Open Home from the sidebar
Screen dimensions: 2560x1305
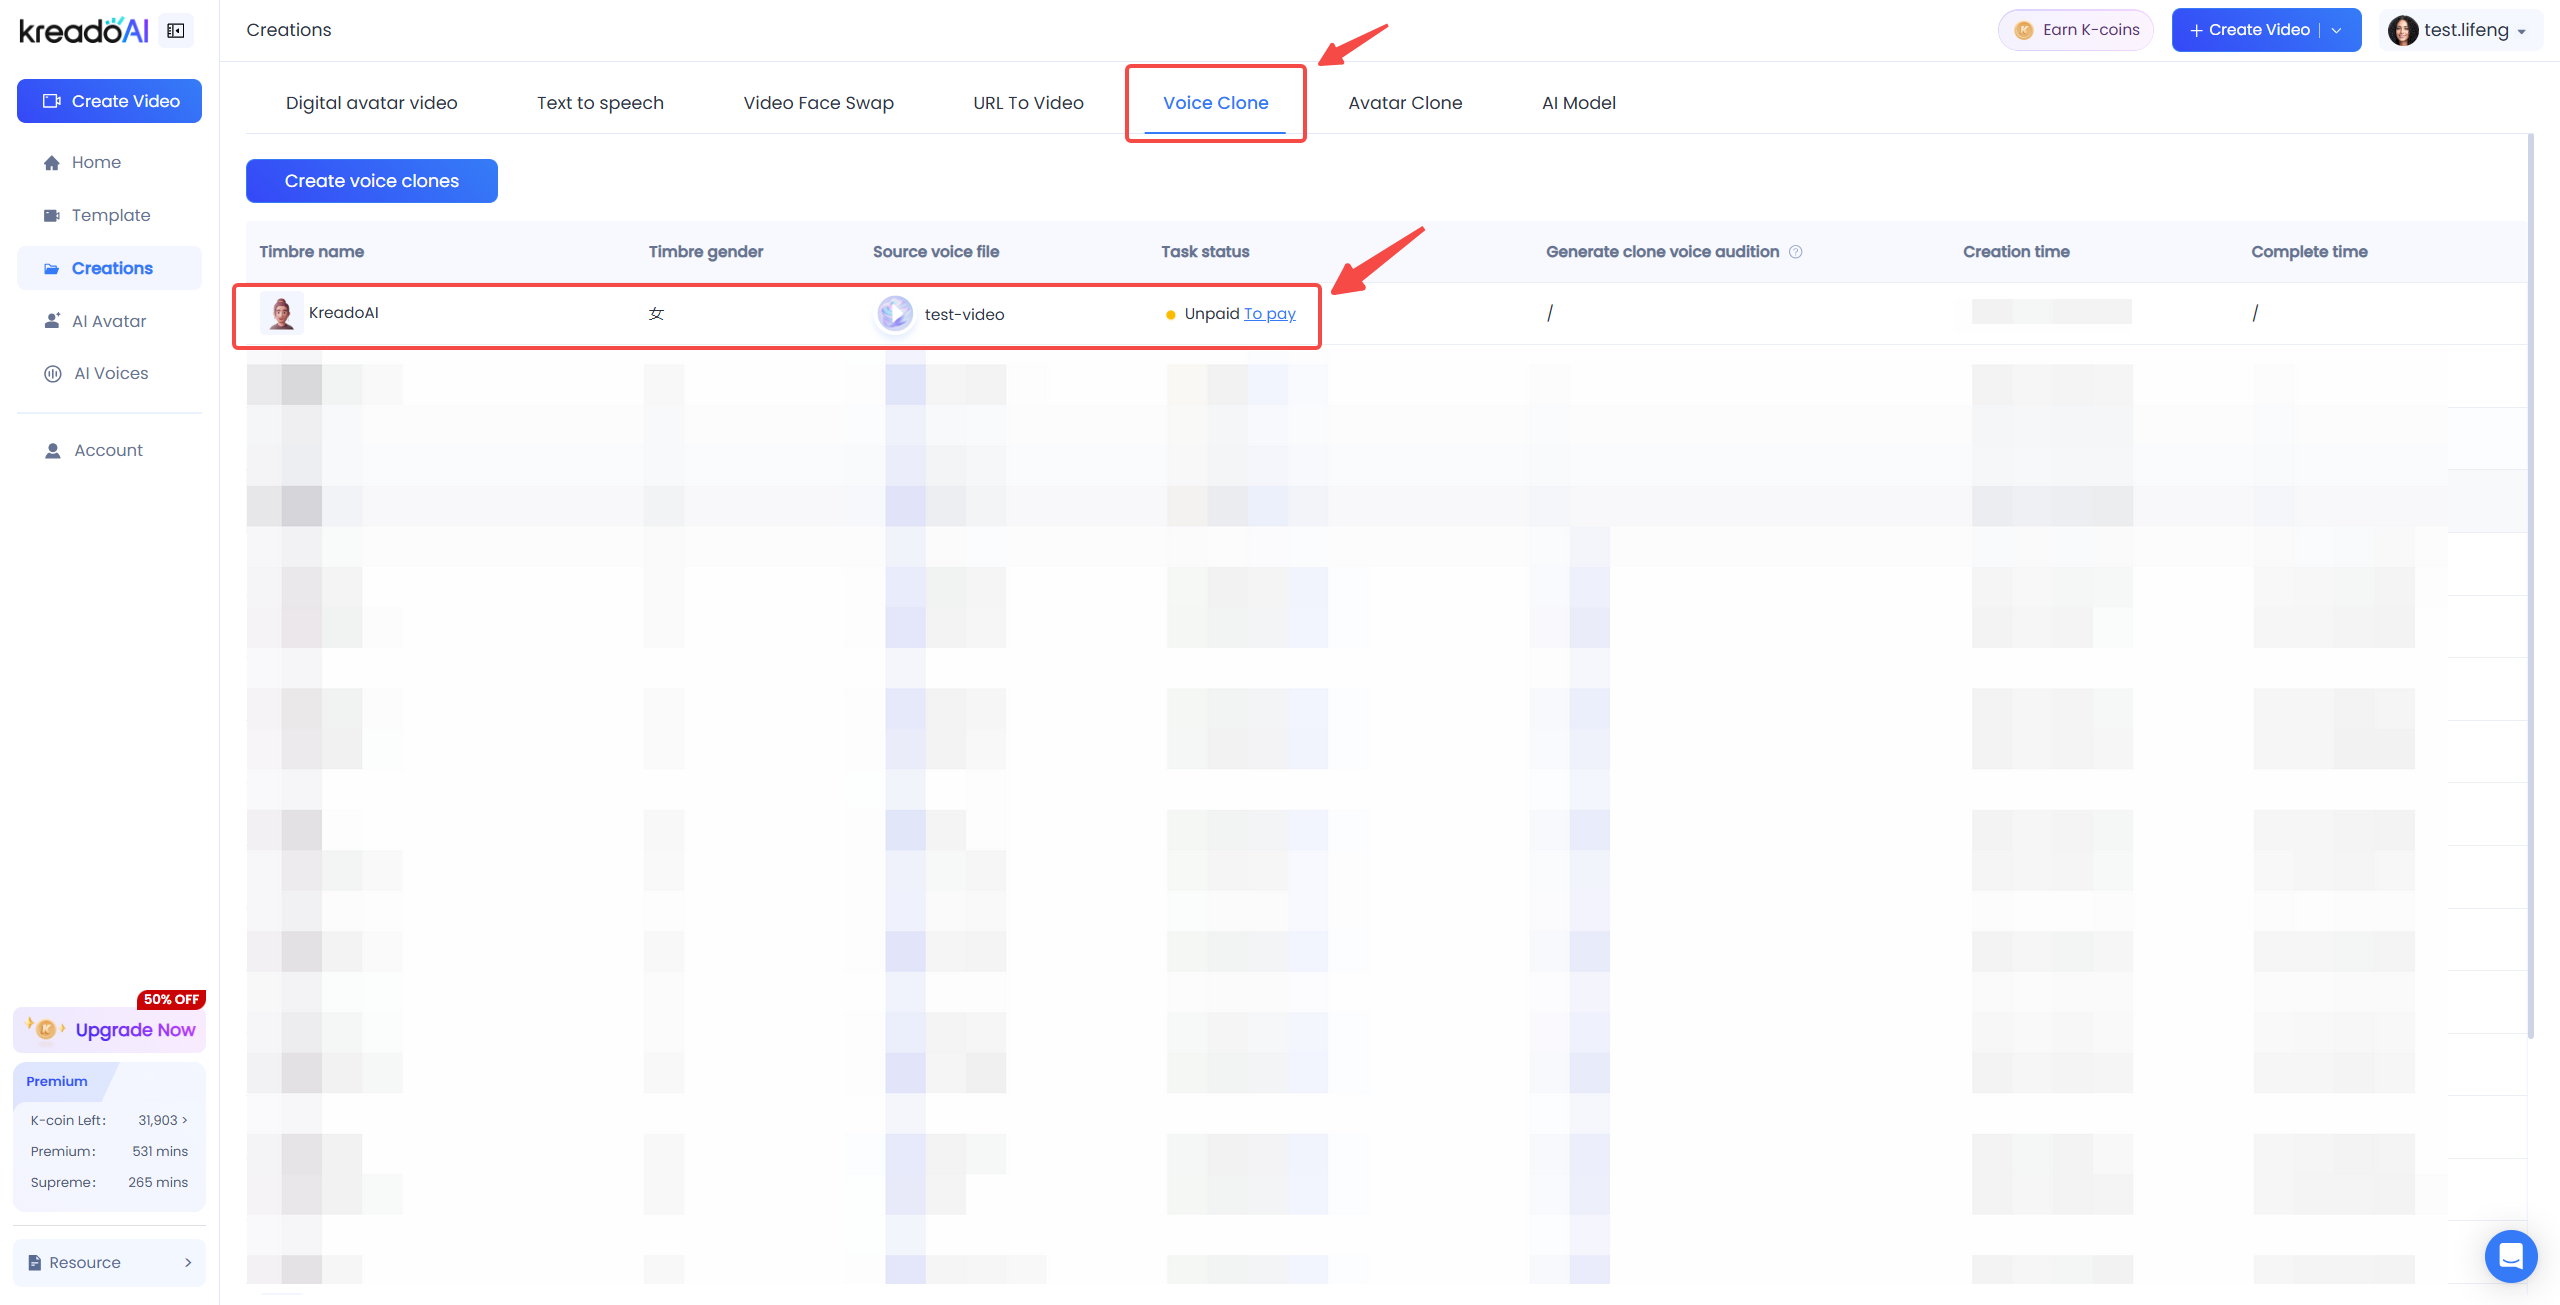pyautogui.click(x=96, y=162)
